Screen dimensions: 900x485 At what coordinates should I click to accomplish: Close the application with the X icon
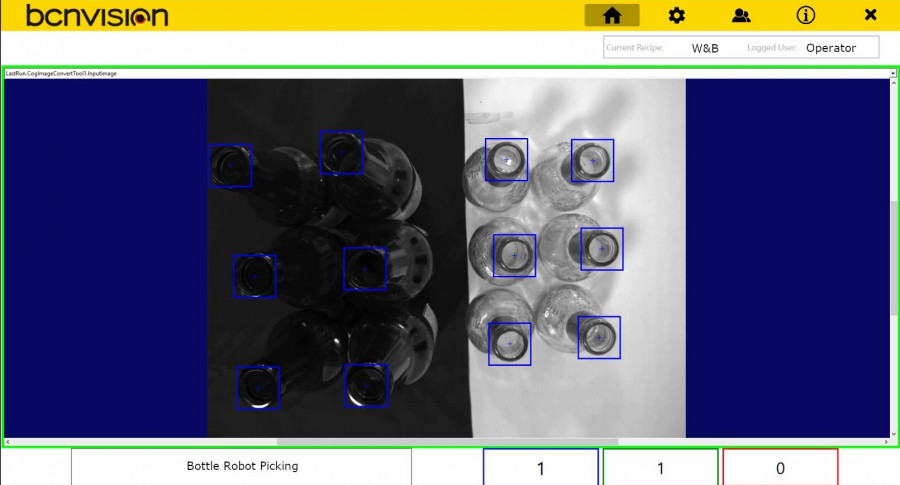coord(870,15)
